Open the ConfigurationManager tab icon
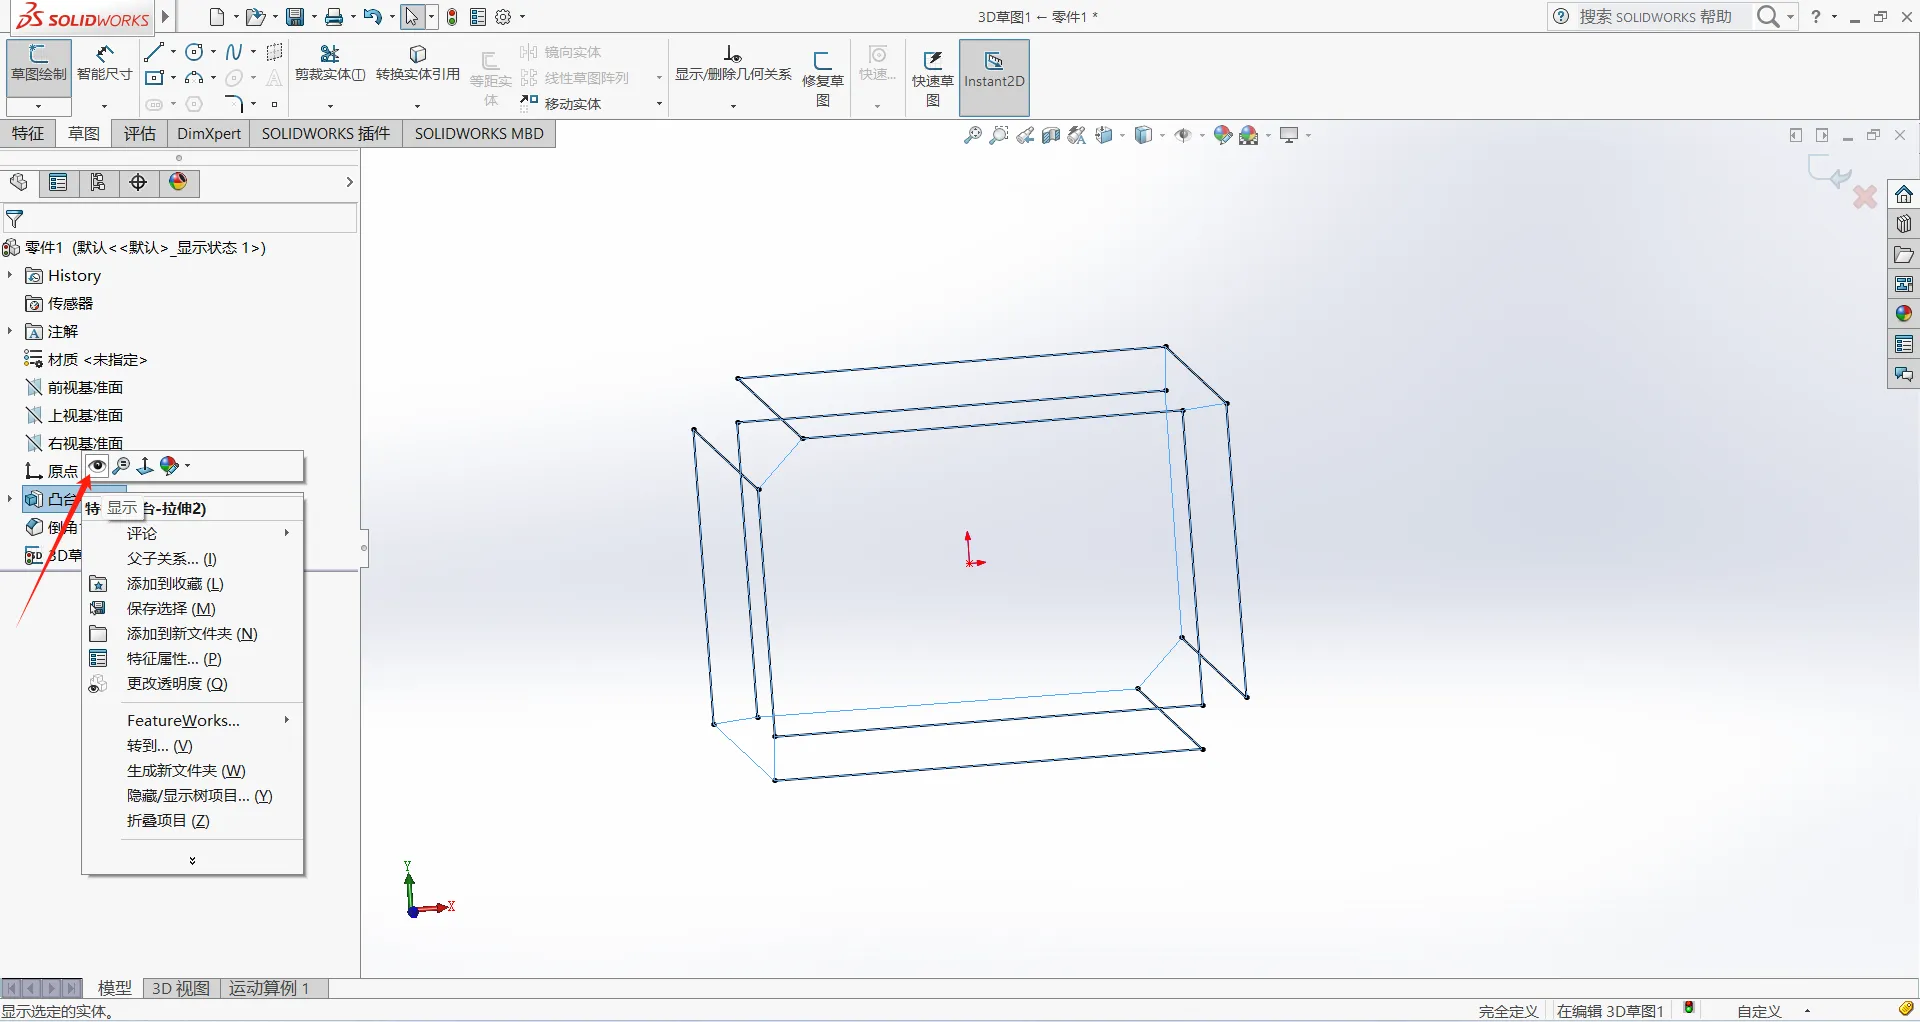The height and width of the screenshot is (1022, 1920). point(98,182)
